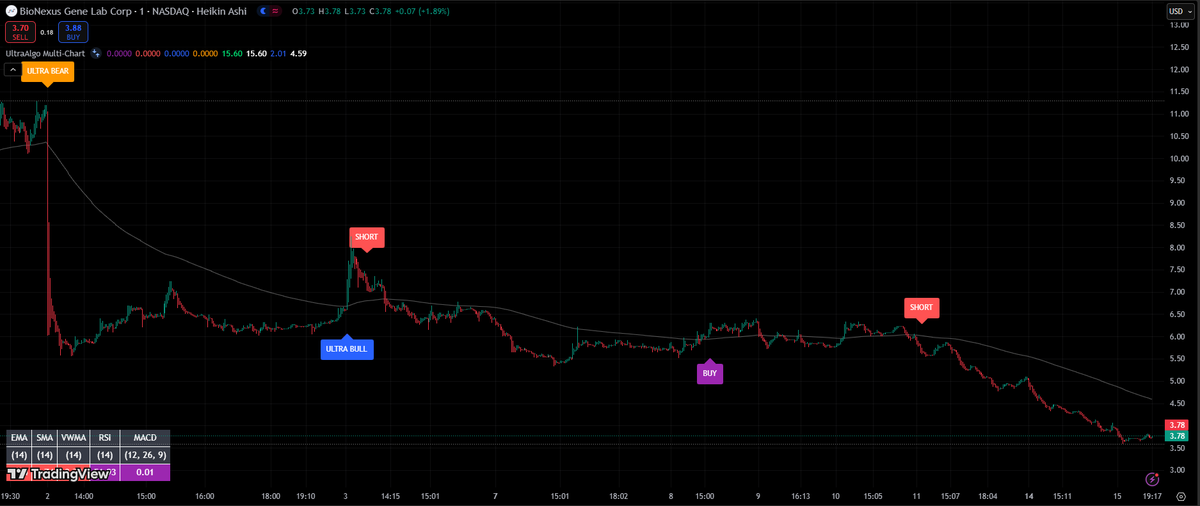Click the 16:13 time axis label
The width and height of the screenshot is (1200, 506).
[800, 495]
